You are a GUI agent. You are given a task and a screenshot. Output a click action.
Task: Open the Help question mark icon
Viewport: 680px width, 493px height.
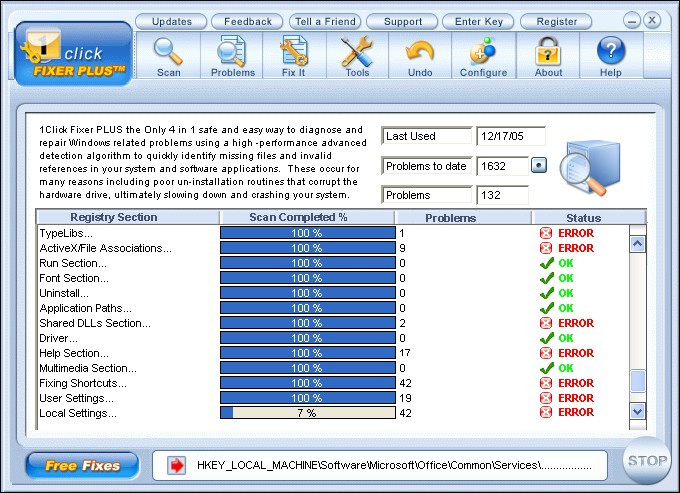pyautogui.click(x=611, y=50)
